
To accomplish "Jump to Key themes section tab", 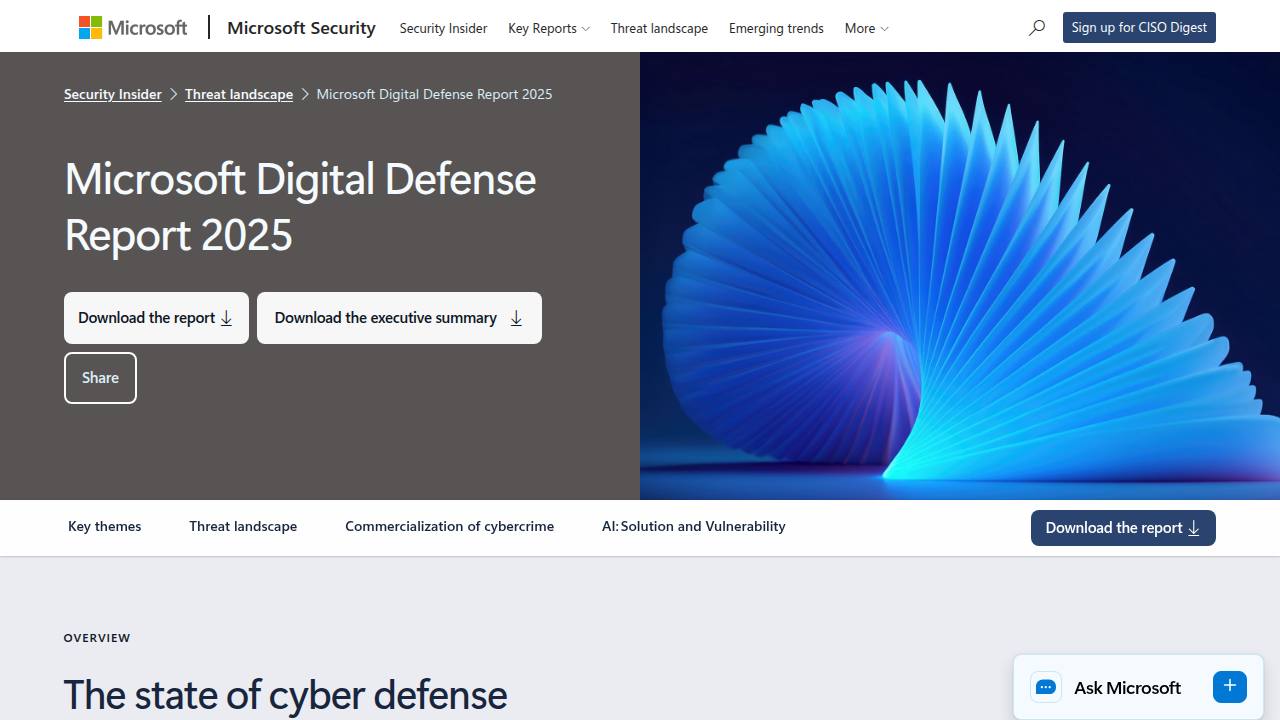I will tap(105, 526).
